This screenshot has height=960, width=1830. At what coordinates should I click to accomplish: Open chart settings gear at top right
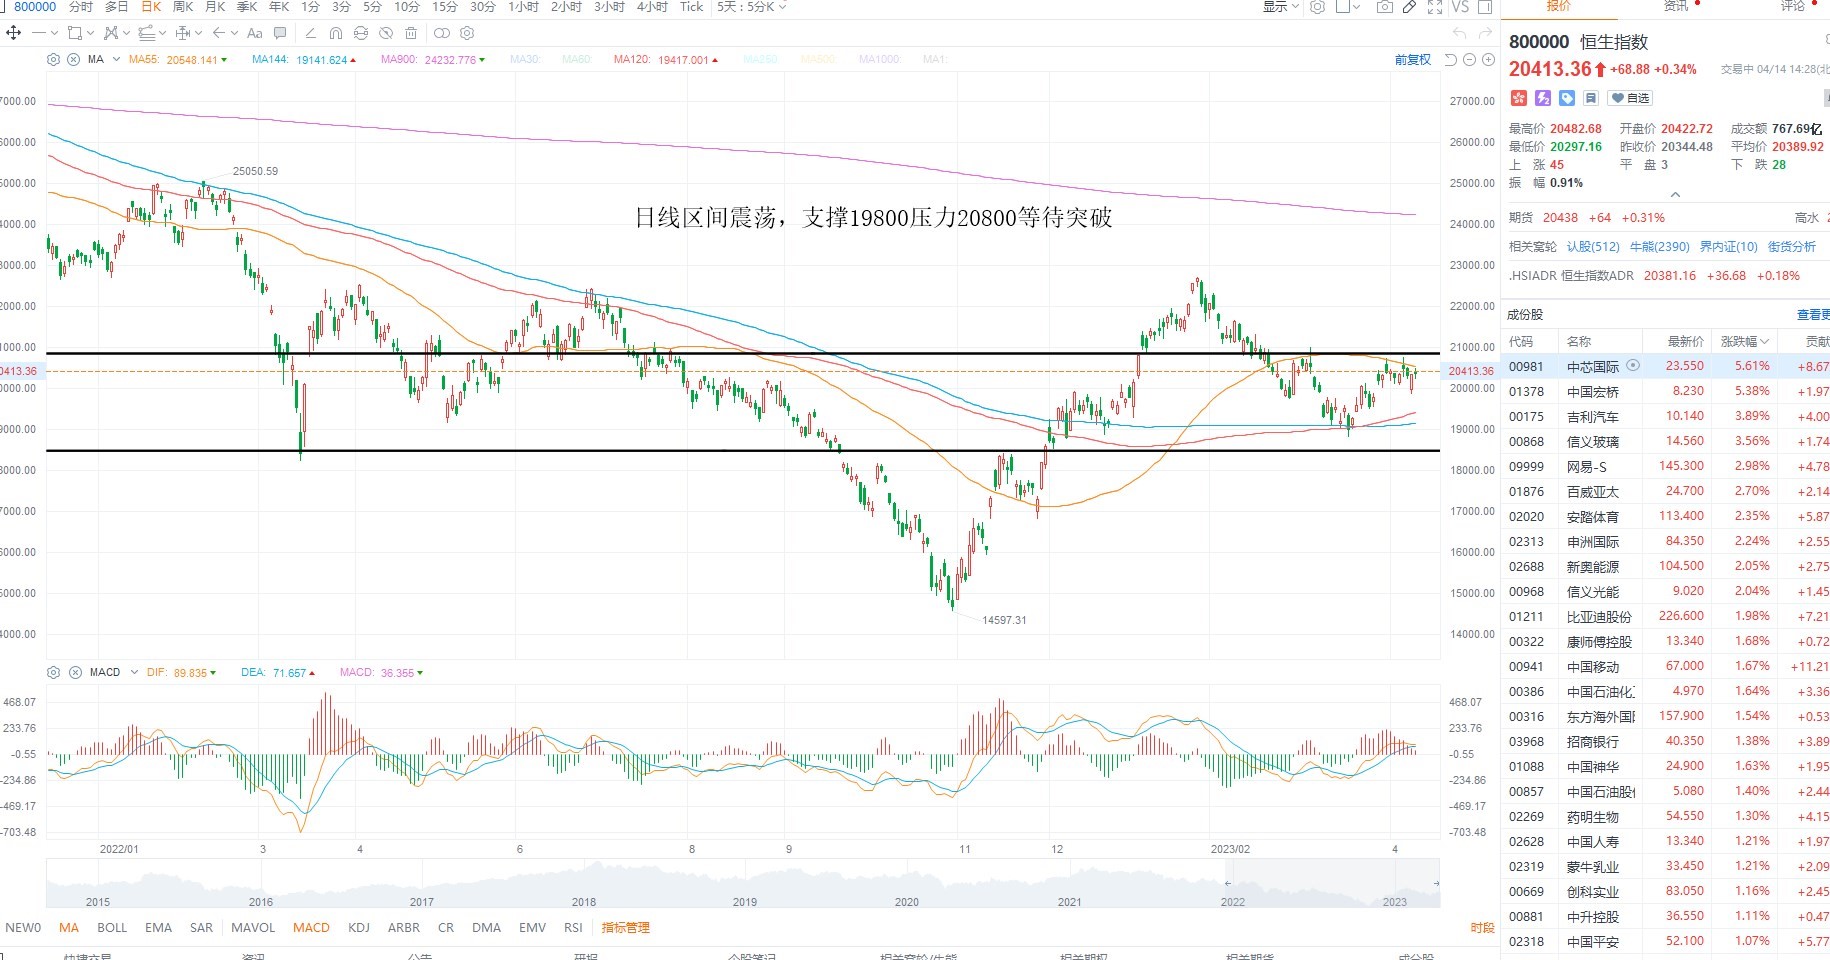(1318, 7)
